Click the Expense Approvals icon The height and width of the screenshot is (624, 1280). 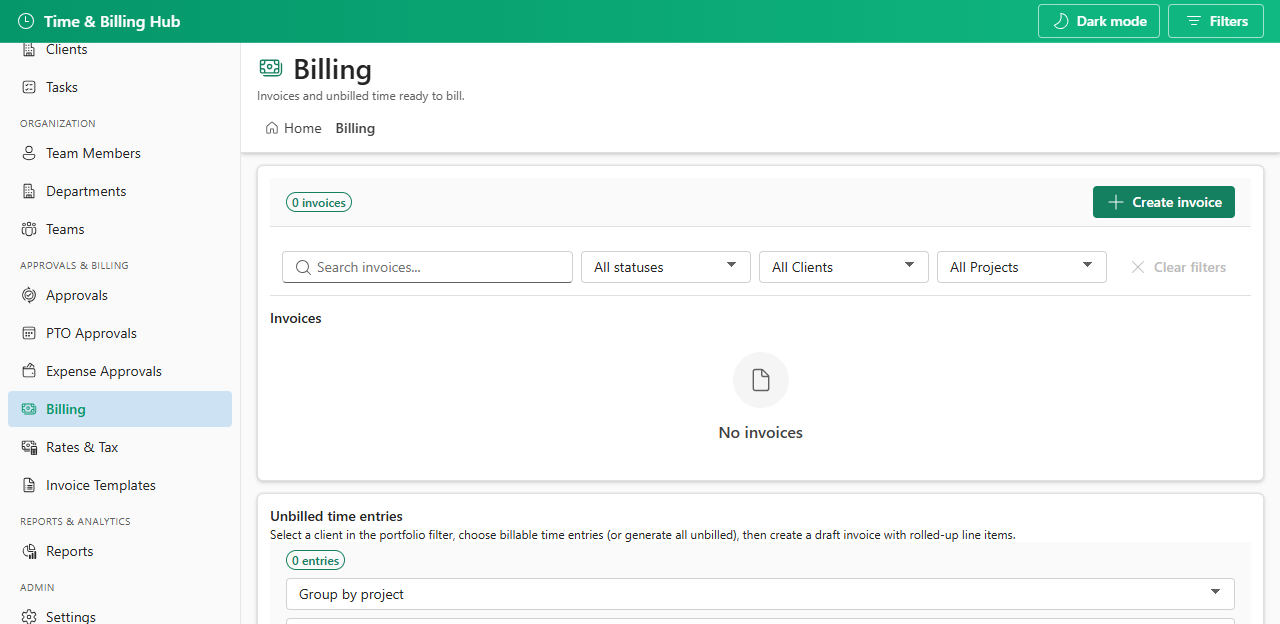pyautogui.click(x=29, y=371)
